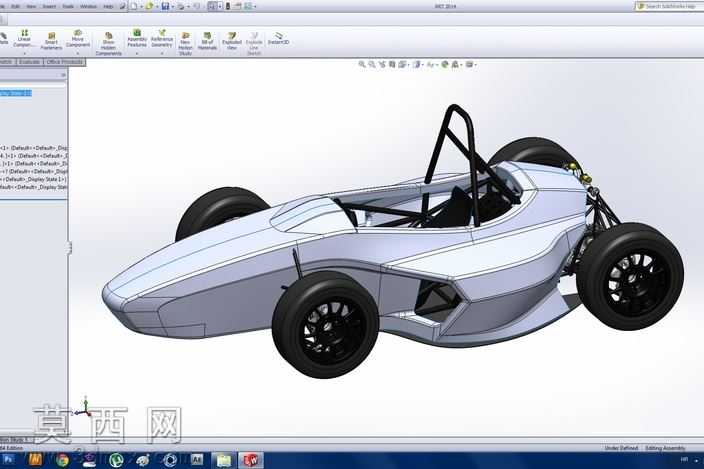Open Reference Geometry tool
704x469 pixels.
(x=162, y=39)
